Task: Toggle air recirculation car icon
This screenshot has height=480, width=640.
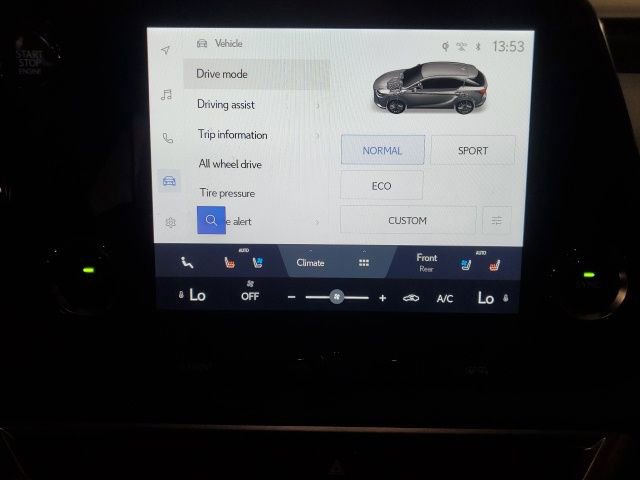Action: tap(411, 298)
